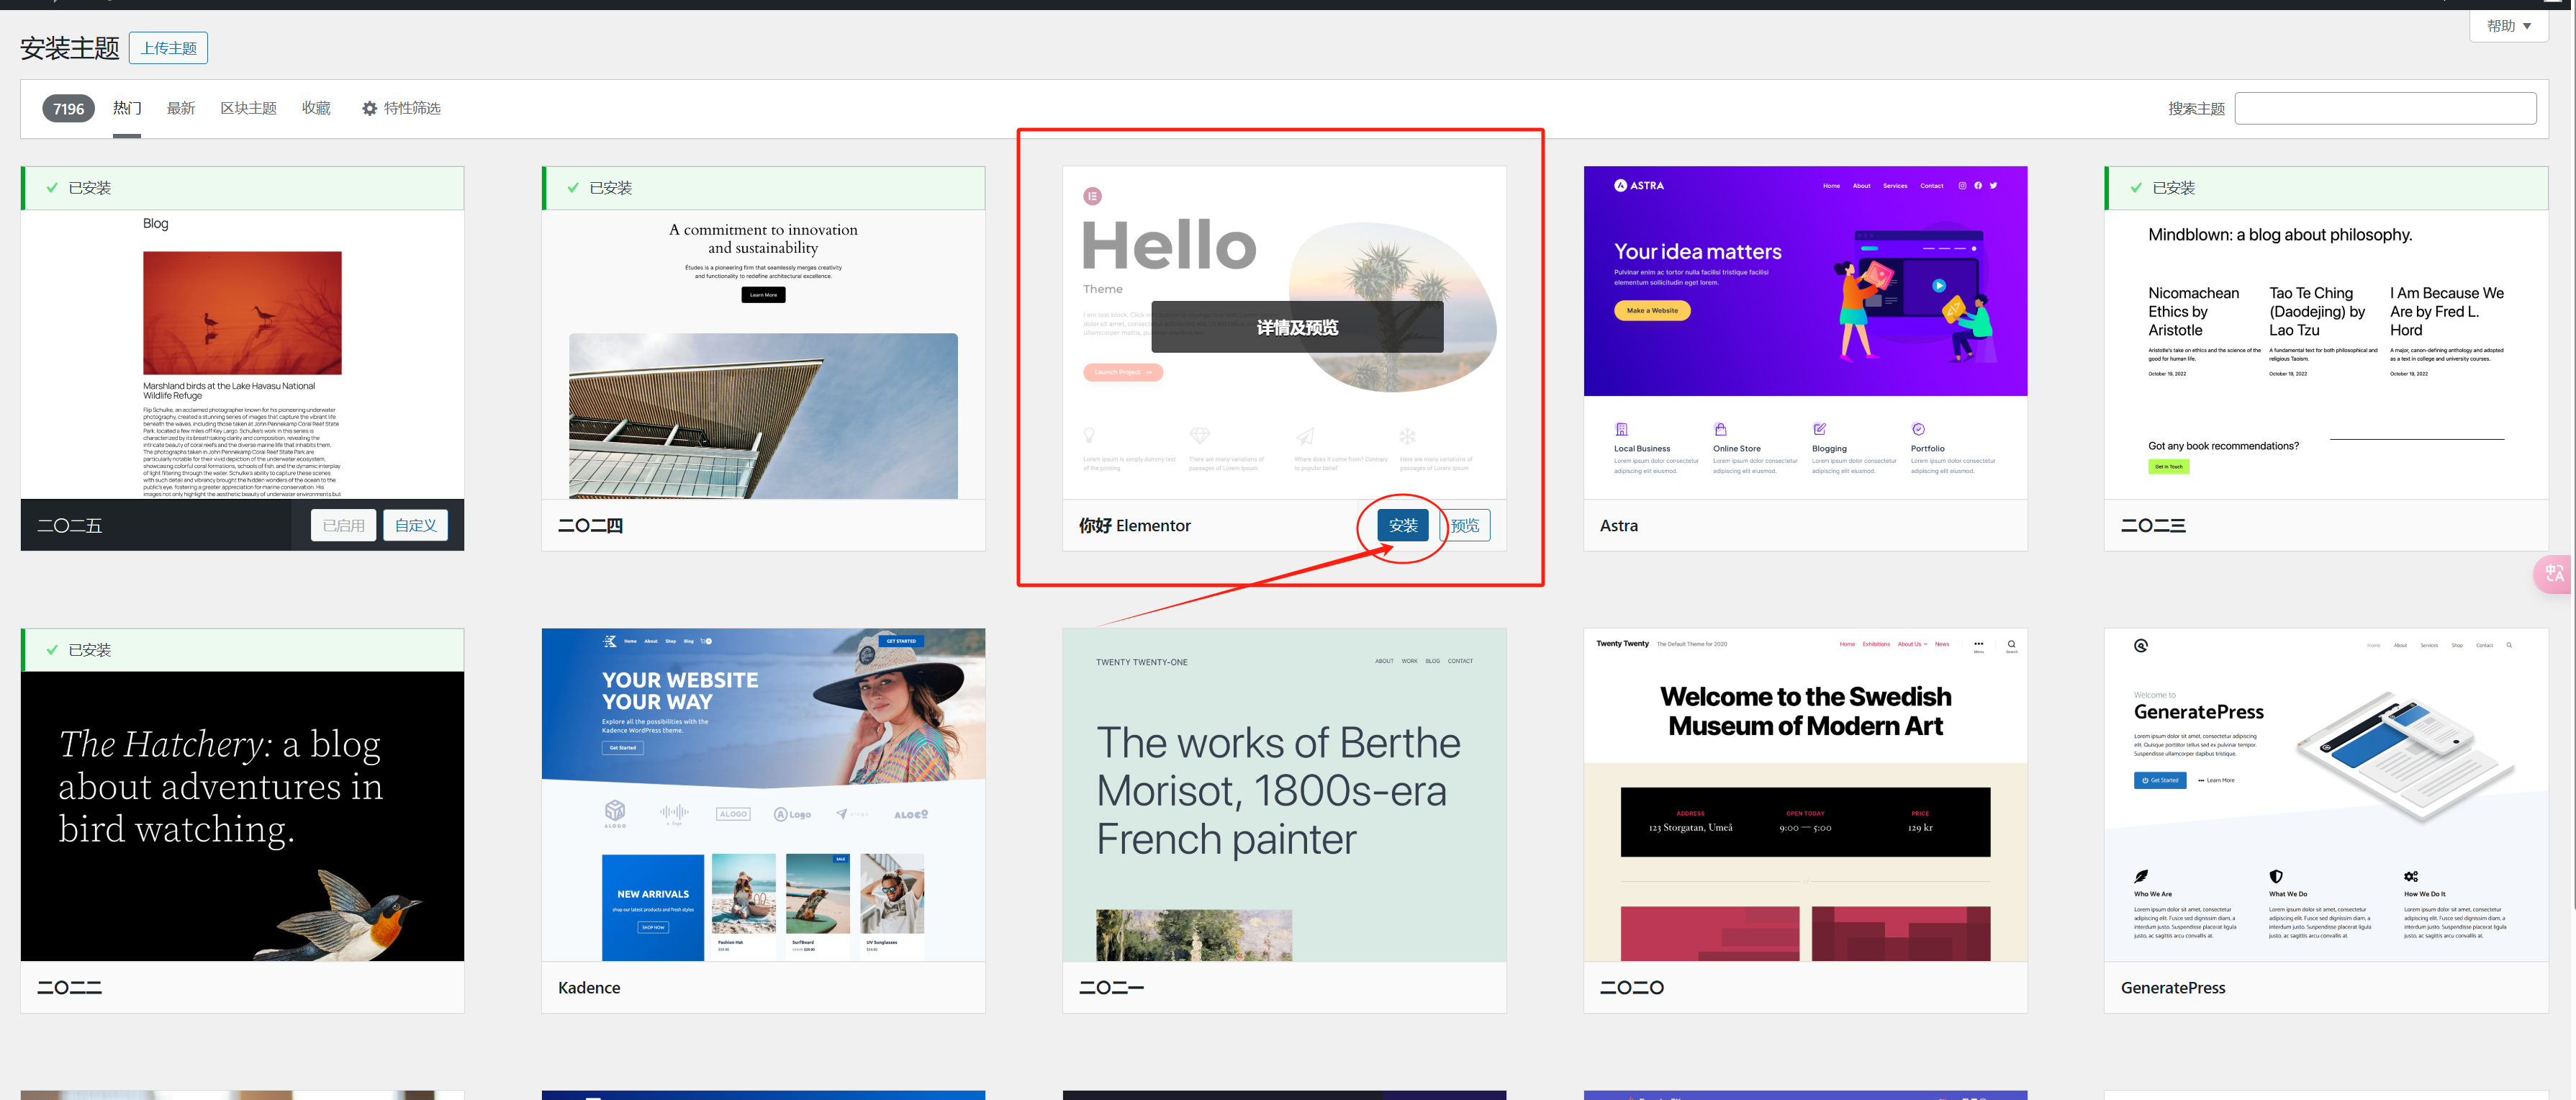This screenshot has width=2576, height=1100.
Task: Open the Block Themes tab
Action: pyautogui.click(x=248, y=109)
